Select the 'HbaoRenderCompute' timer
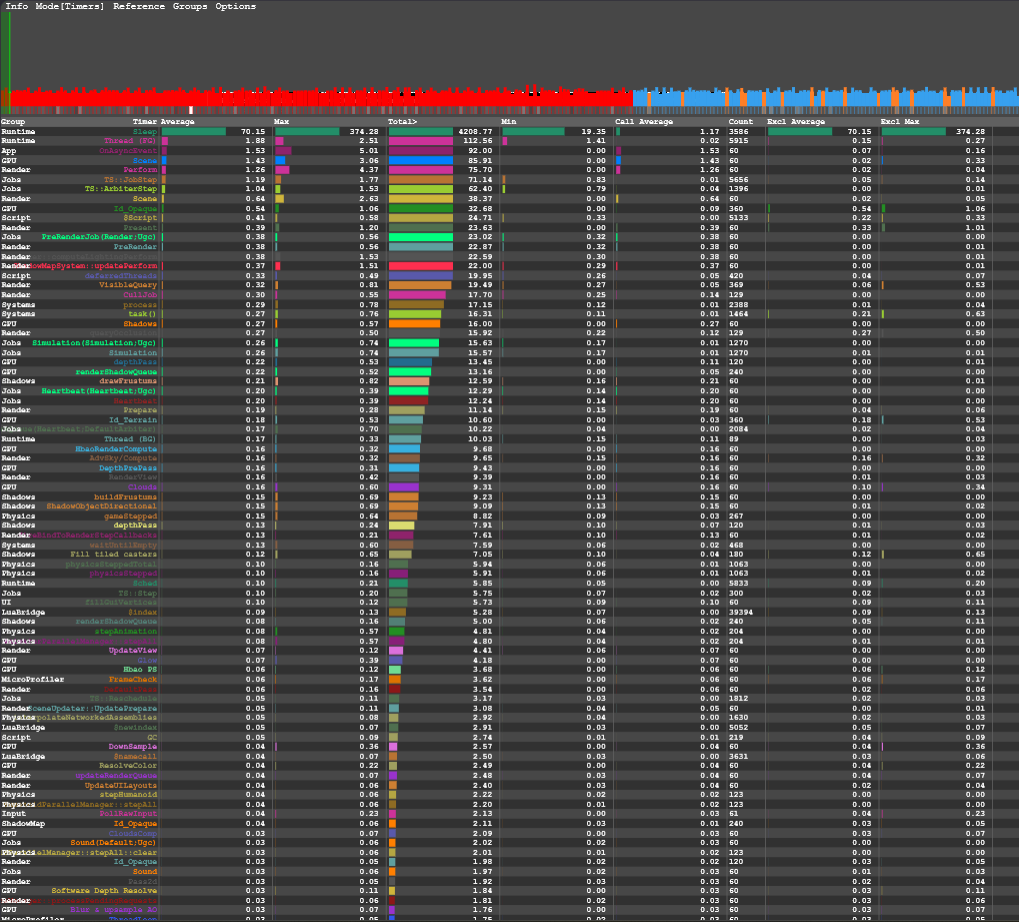The image size is (1019, 922). click(116, 449)
